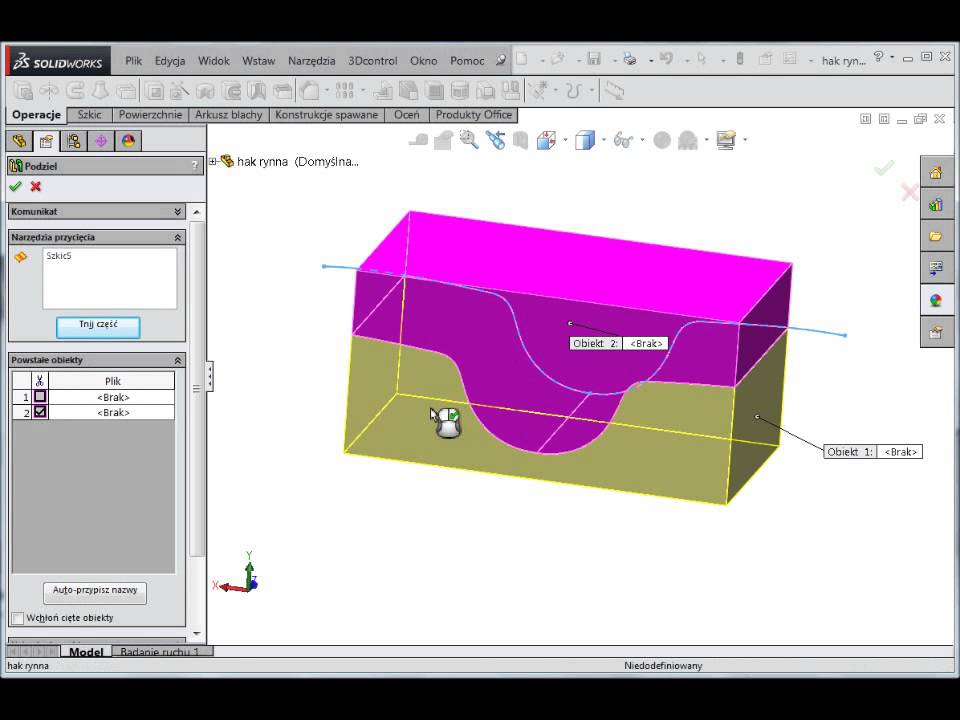Collapse the Narzędzia przycięcia section

point(178,237)
